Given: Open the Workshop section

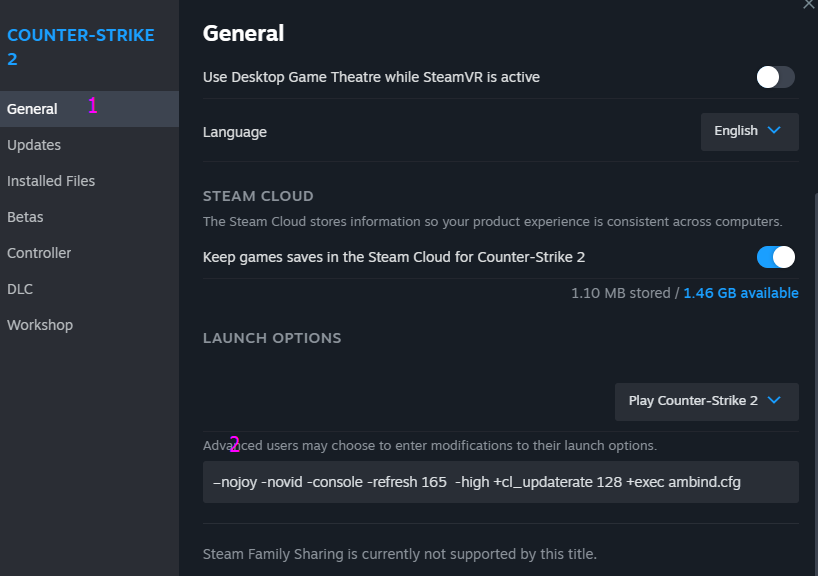Looking at the screenshot, I should point(40,325).
